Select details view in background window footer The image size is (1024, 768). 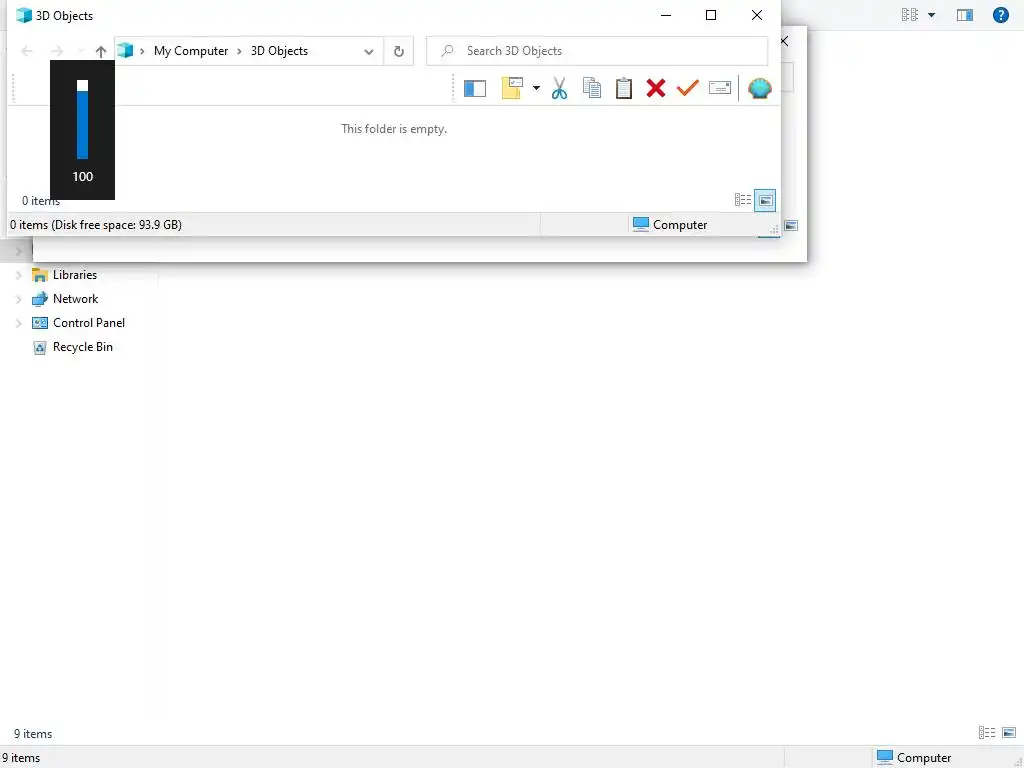point(987,733)
